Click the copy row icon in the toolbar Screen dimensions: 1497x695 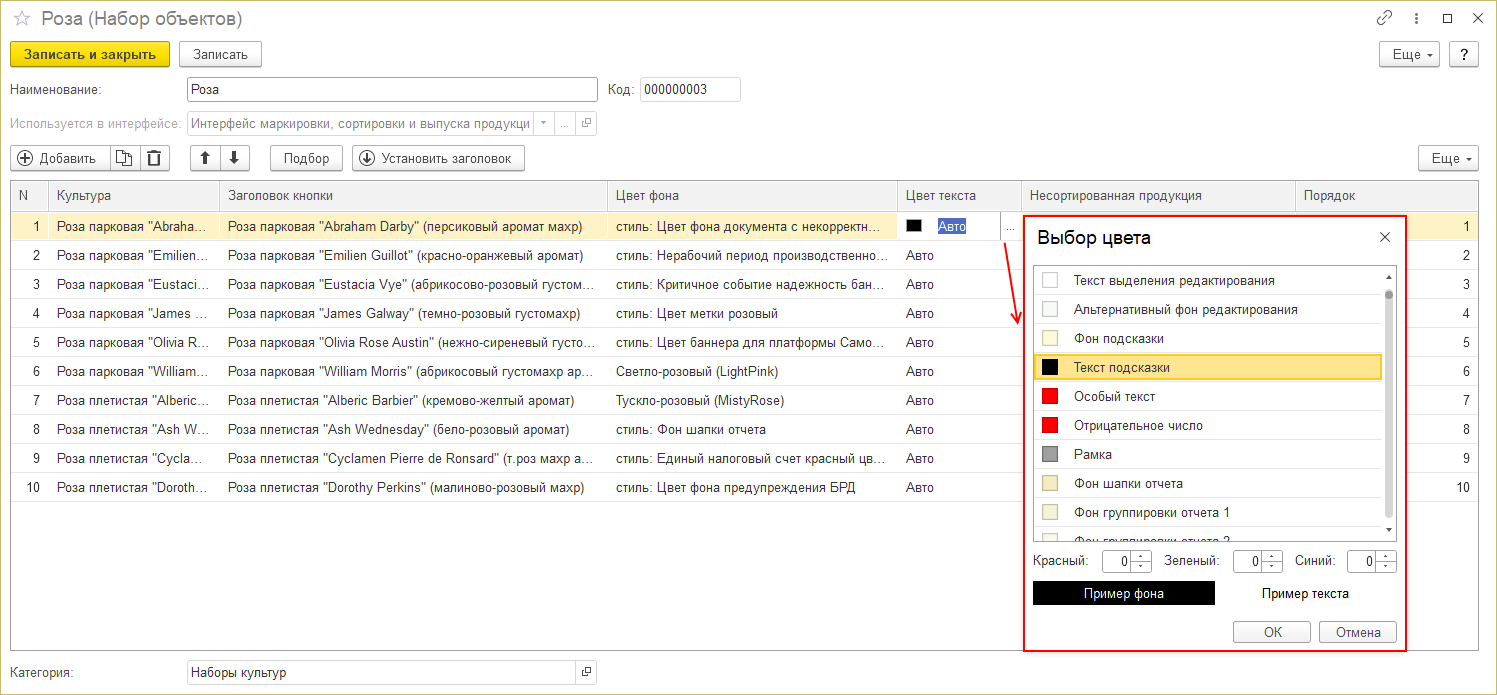point(124,158)
